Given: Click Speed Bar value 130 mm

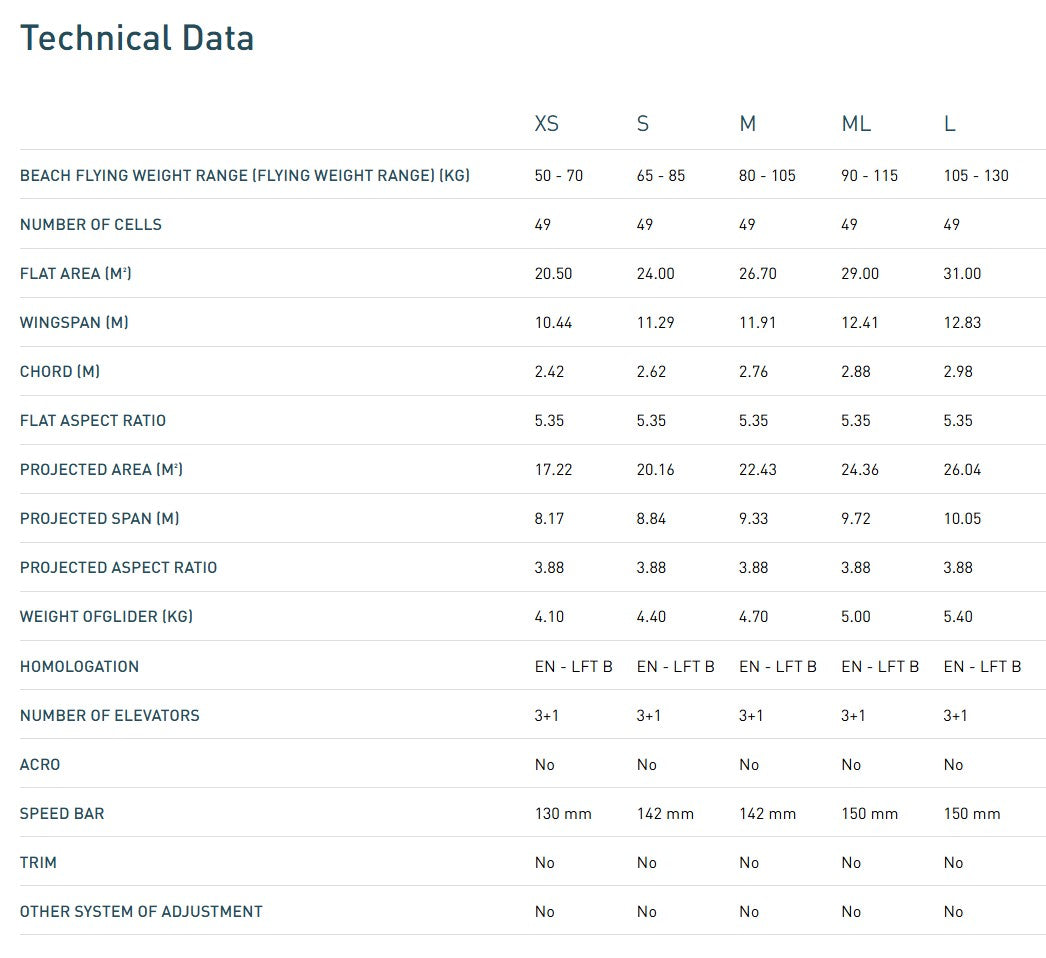Looking at the screenshot, I should click(x=563, y=814).
